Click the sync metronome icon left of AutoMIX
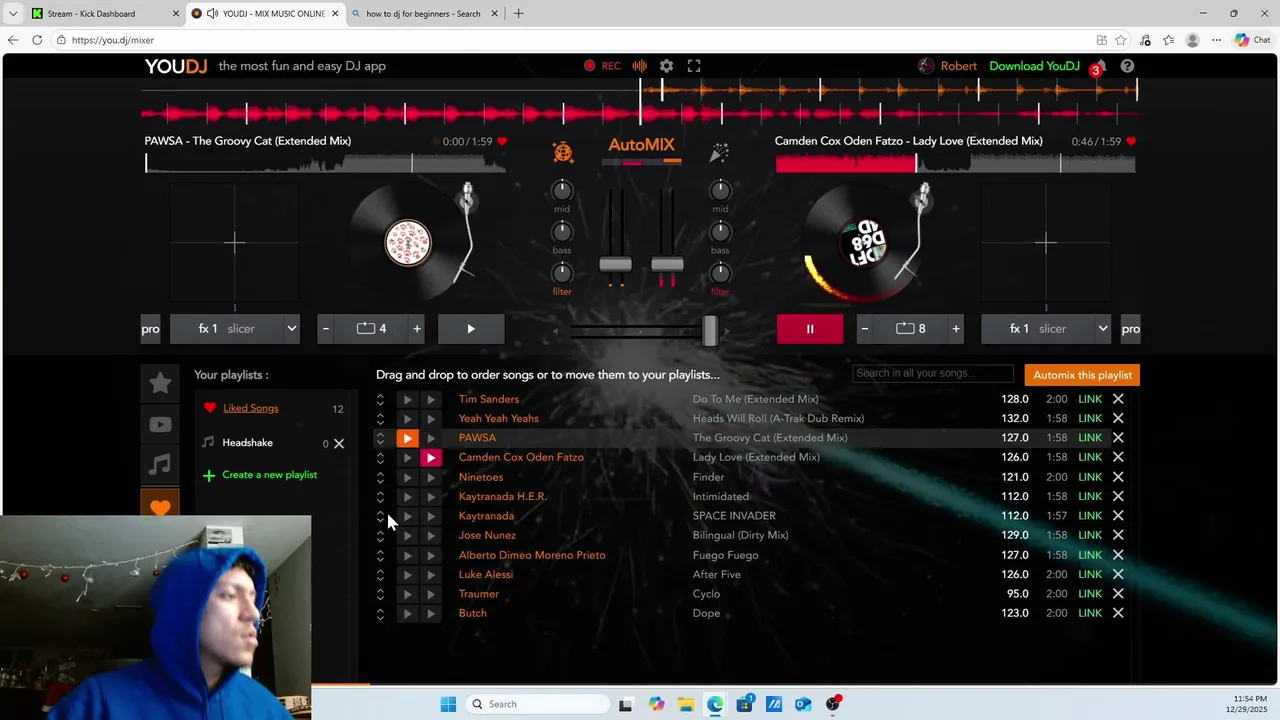 pos(563,152)
